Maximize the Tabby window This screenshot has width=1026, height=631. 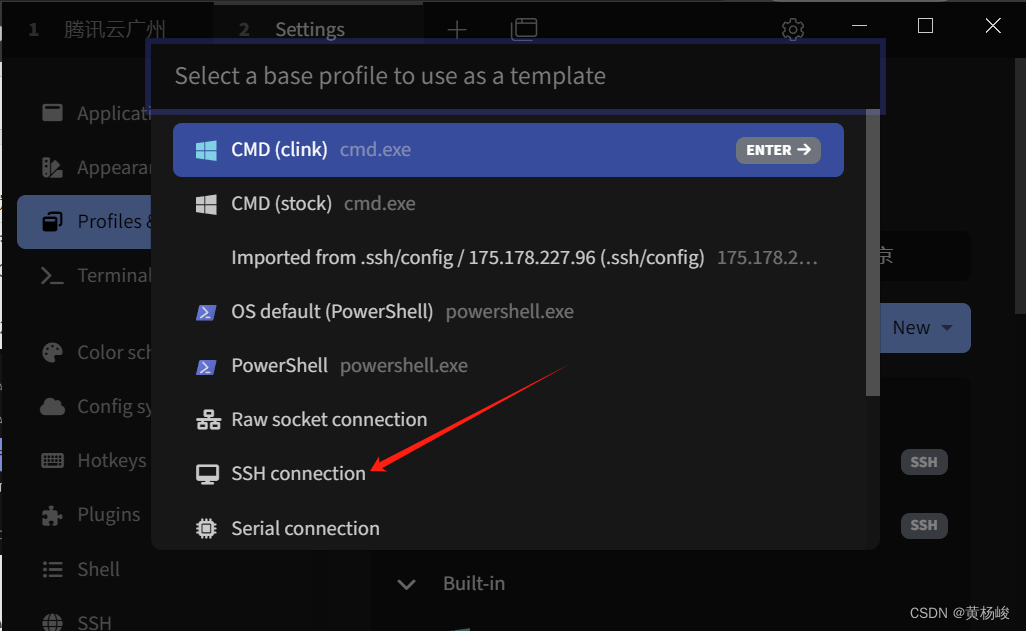925,26
